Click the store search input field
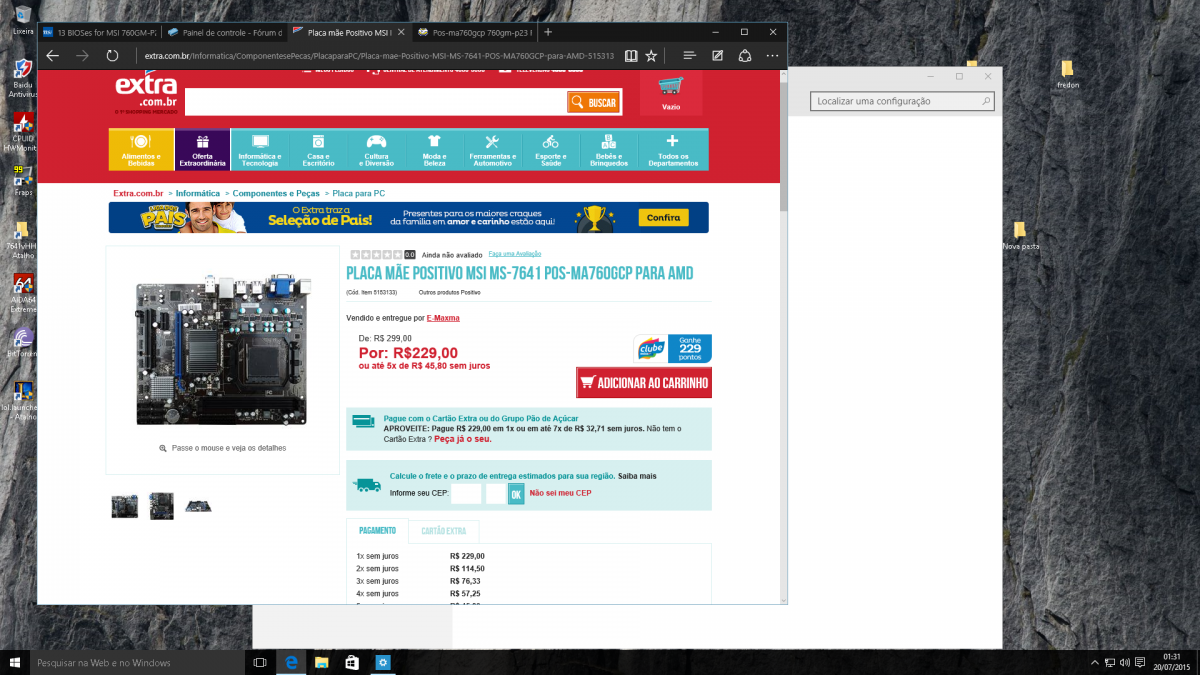Viewport: 1200px width, 675px height. tap(376, 102)
